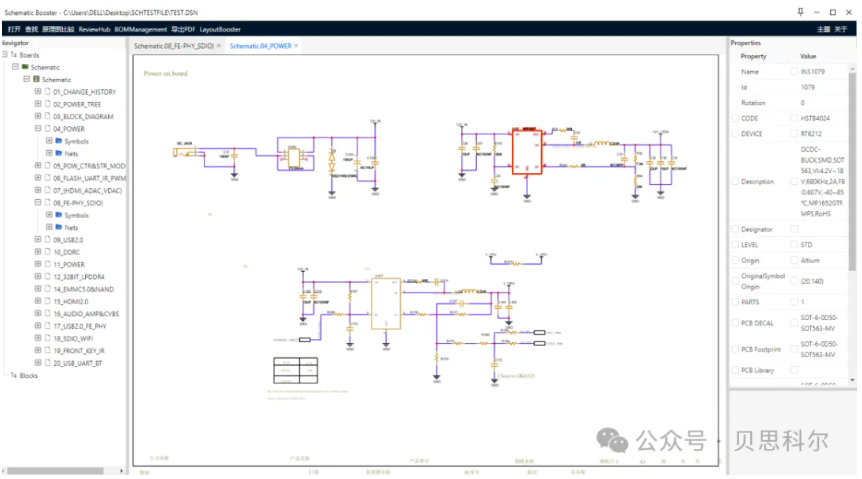Click the page icon beside 10_DDRC
Viewport: 862px width, 479px height.
point(48,251)
